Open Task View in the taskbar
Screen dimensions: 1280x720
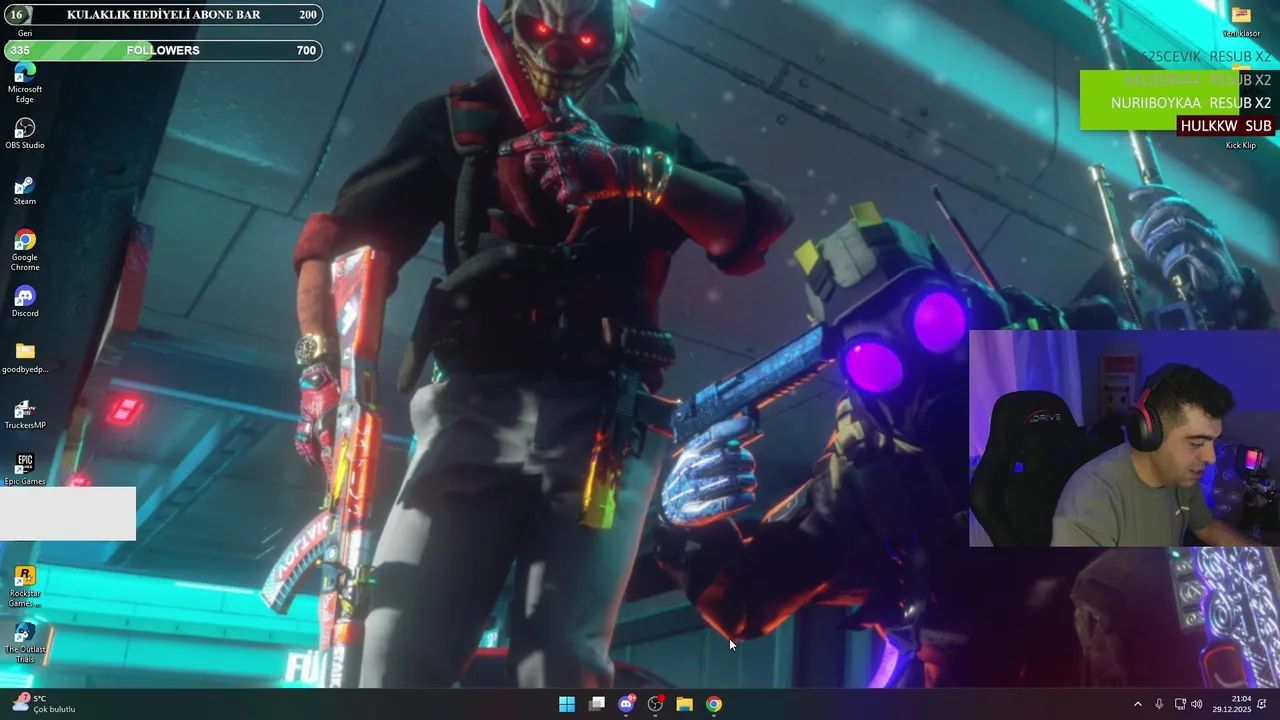(597, 704)
